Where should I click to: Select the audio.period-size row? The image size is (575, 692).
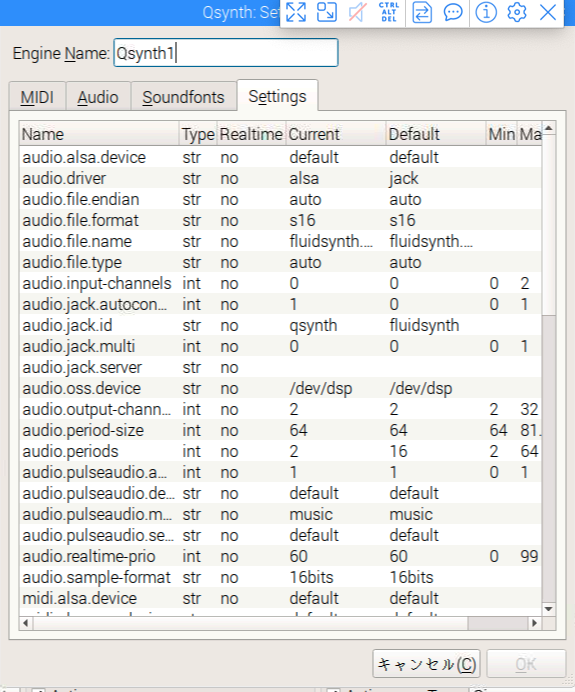280,431
